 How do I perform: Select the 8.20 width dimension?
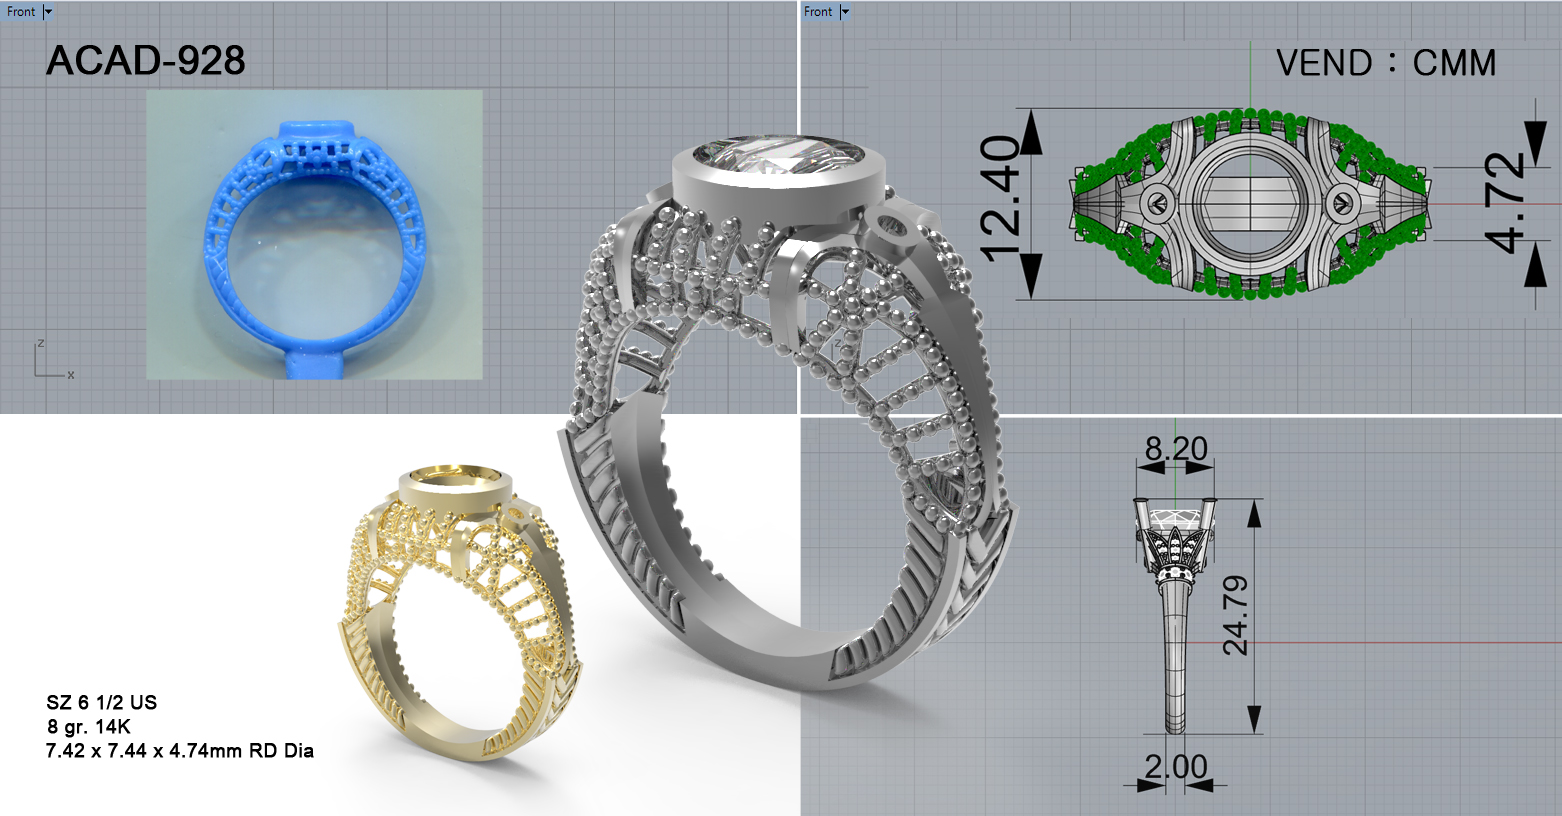tap(1176, 448)
